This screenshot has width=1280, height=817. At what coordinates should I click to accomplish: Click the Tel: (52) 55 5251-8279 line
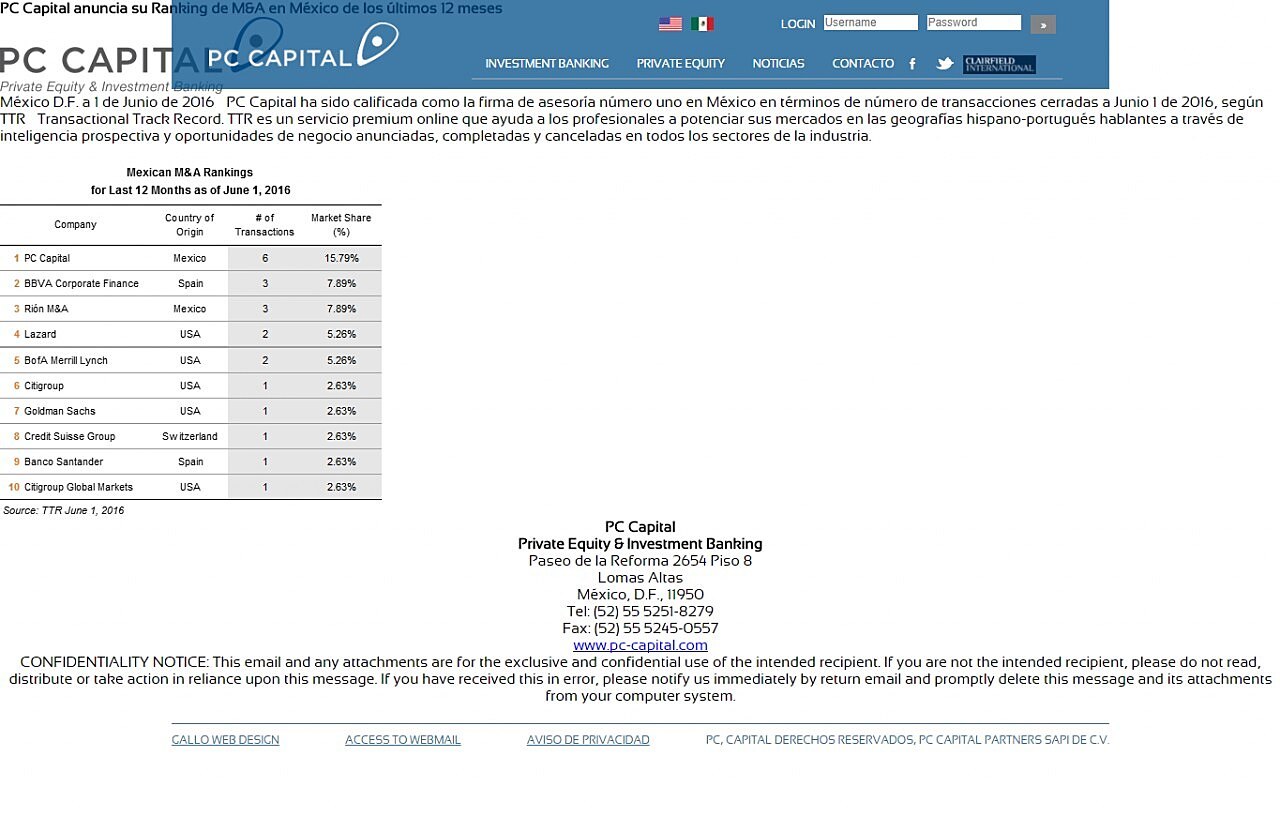coord(640,612)
